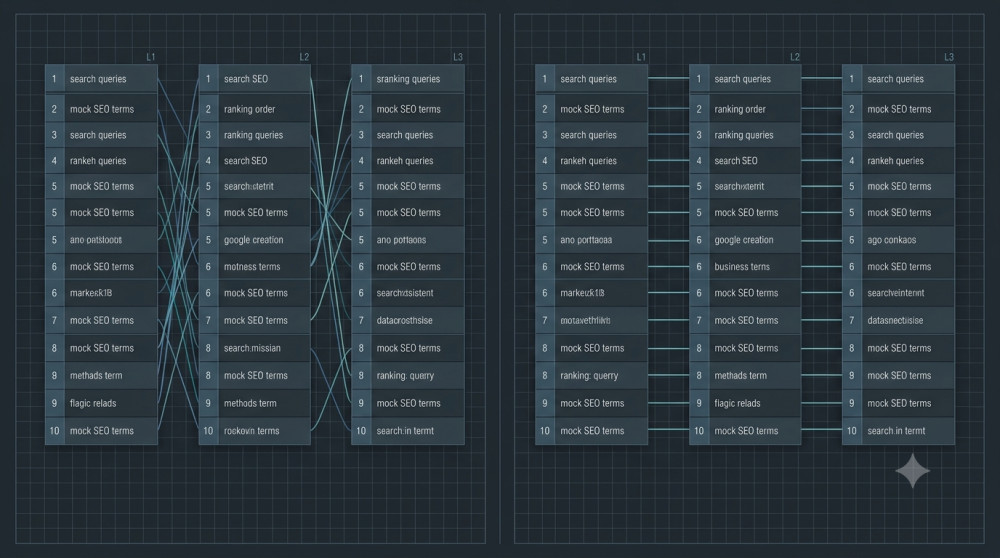Viewport: 1000px width, 558px height.
Task: Select the "motness terms" row
Action: (x=254, y=267)
